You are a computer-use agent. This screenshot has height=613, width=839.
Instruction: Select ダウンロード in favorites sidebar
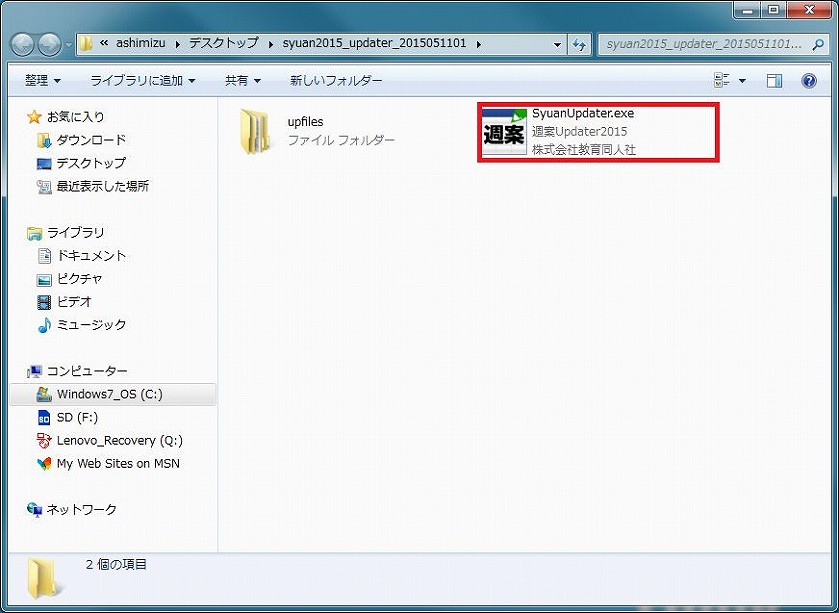(91, 140)
